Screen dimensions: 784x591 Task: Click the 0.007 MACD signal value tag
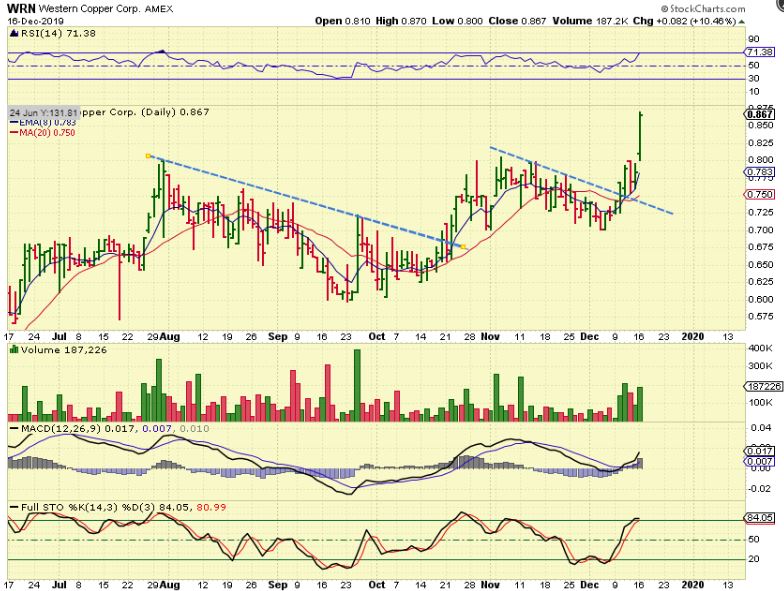pyautogui.click(x=760, y=461)
